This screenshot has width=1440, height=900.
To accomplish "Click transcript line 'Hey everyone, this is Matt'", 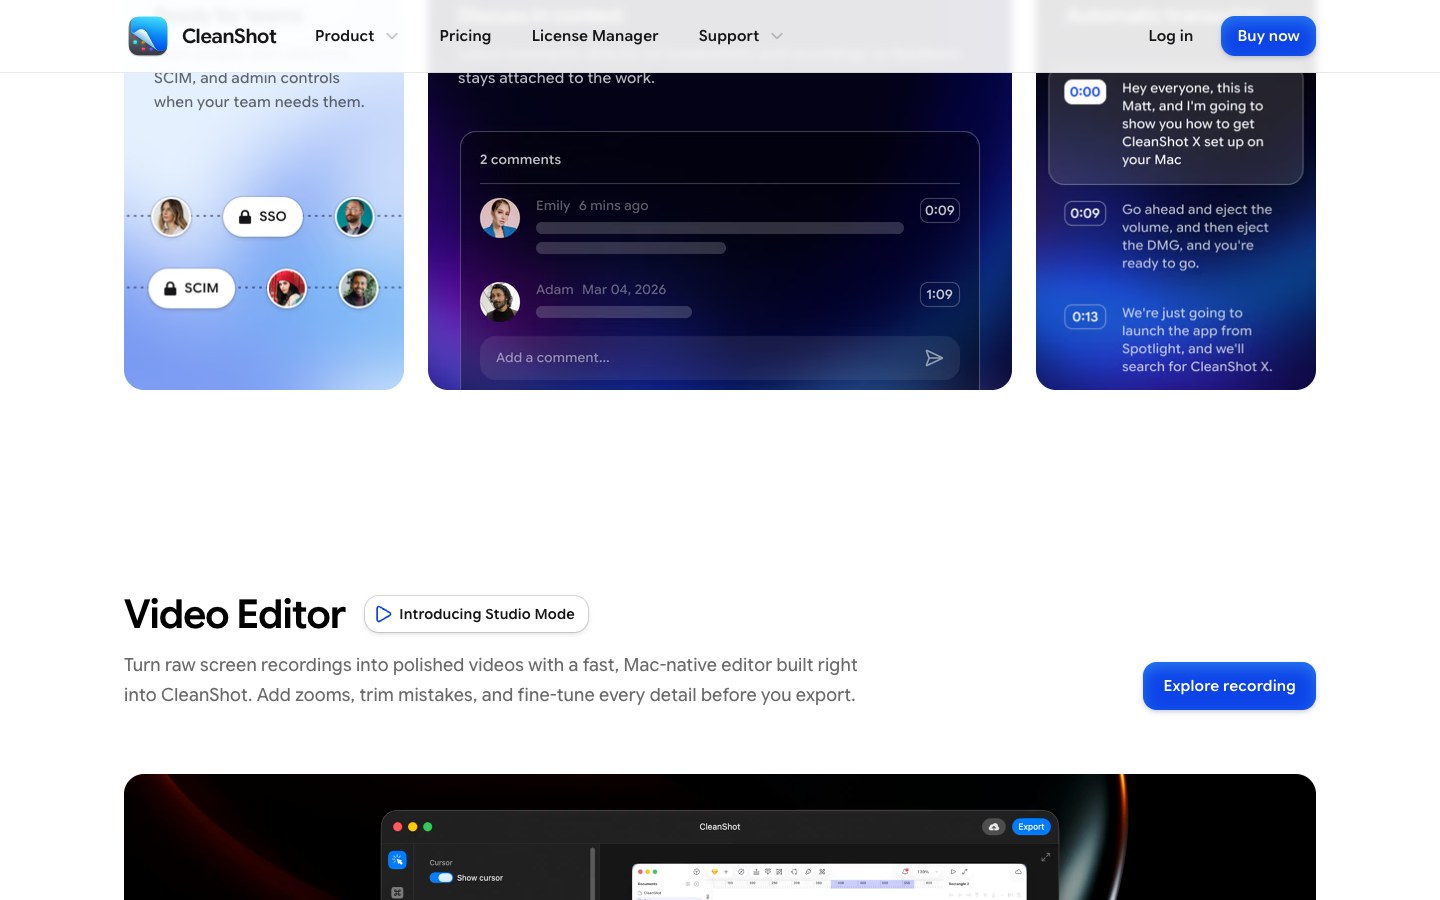I will pos(1193,124).
